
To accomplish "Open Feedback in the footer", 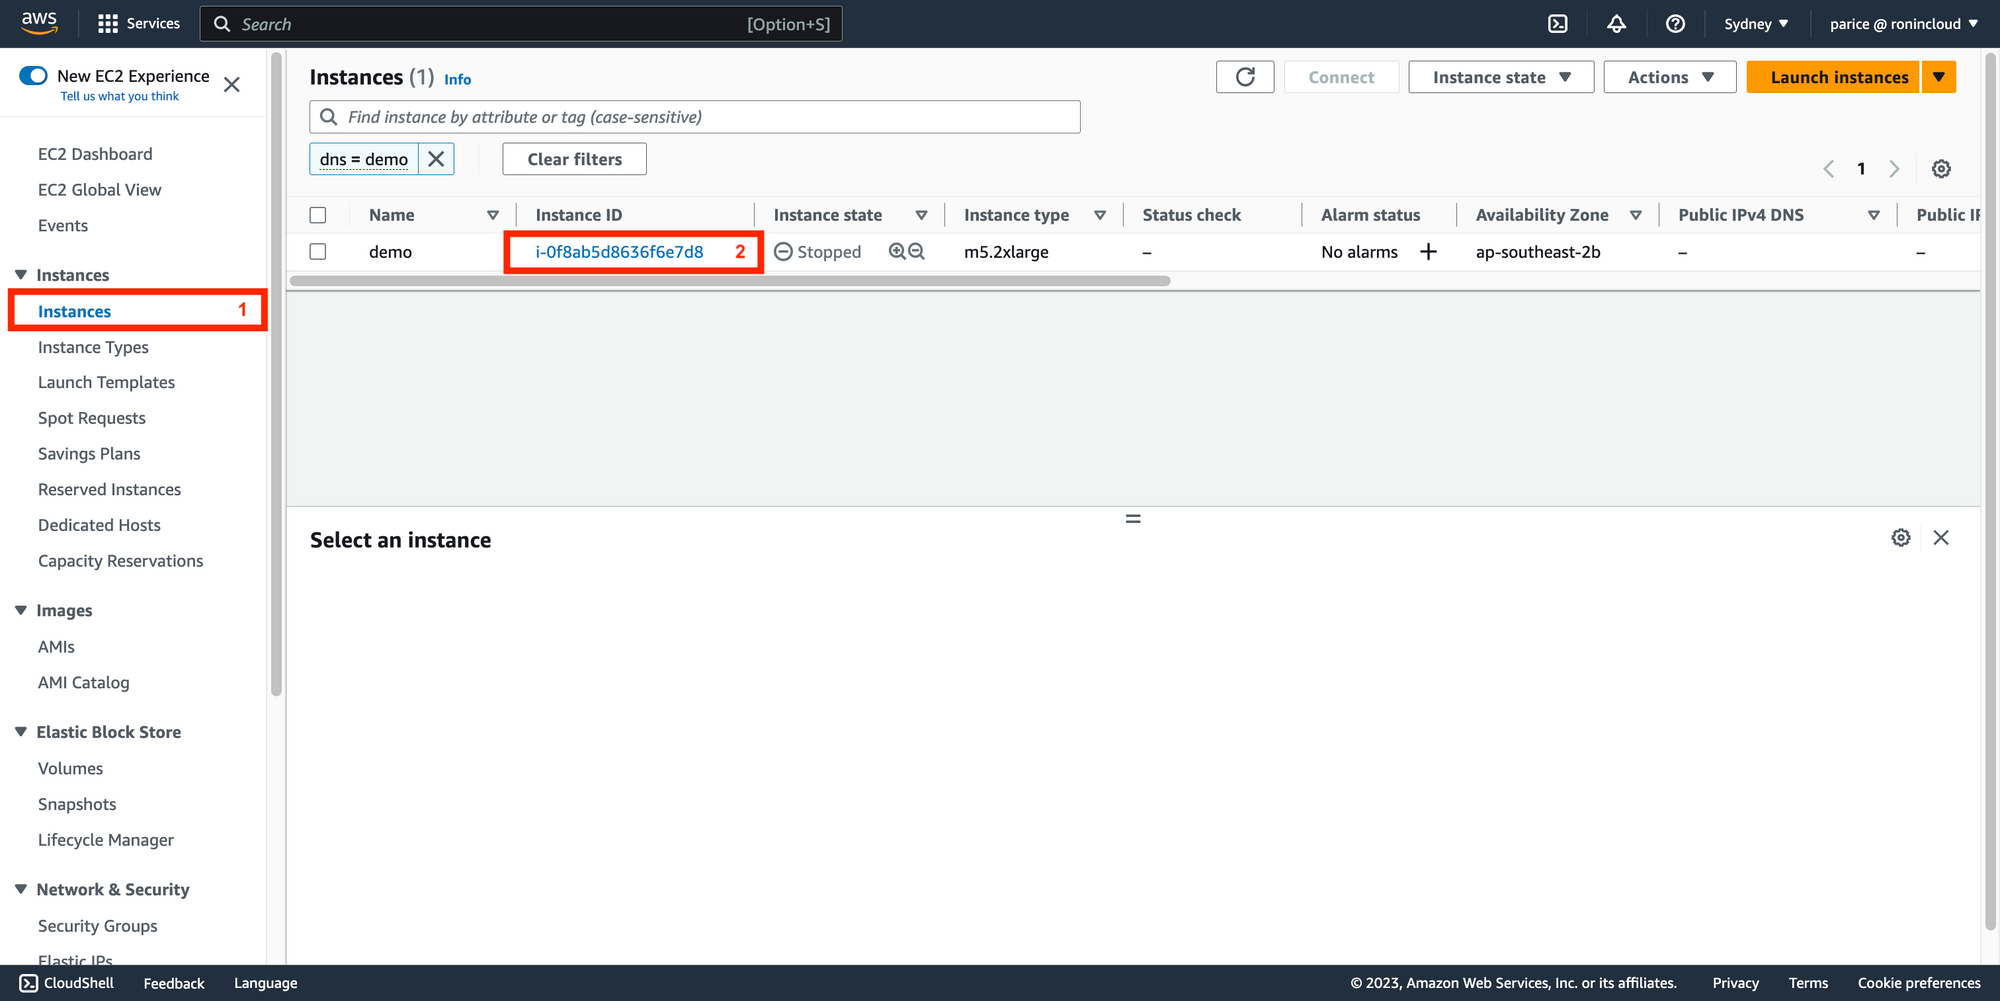I will coord(174,983).
